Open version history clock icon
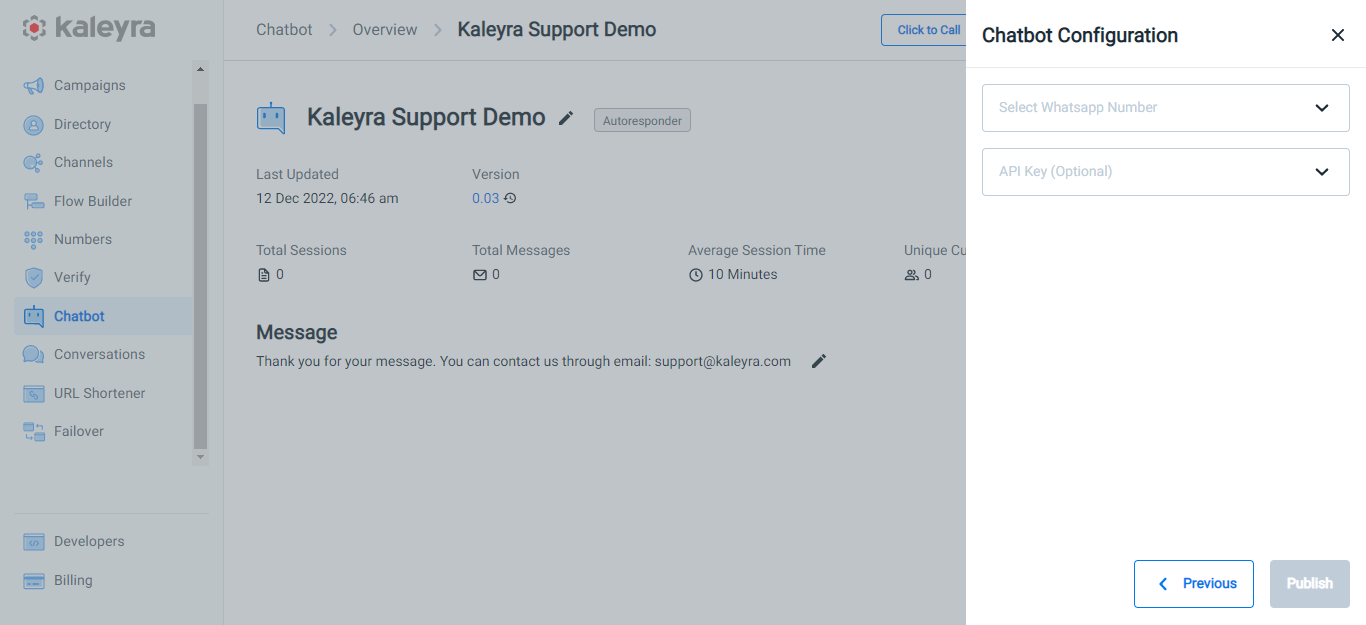This screenshot has height=625, width=1366. 510,198
